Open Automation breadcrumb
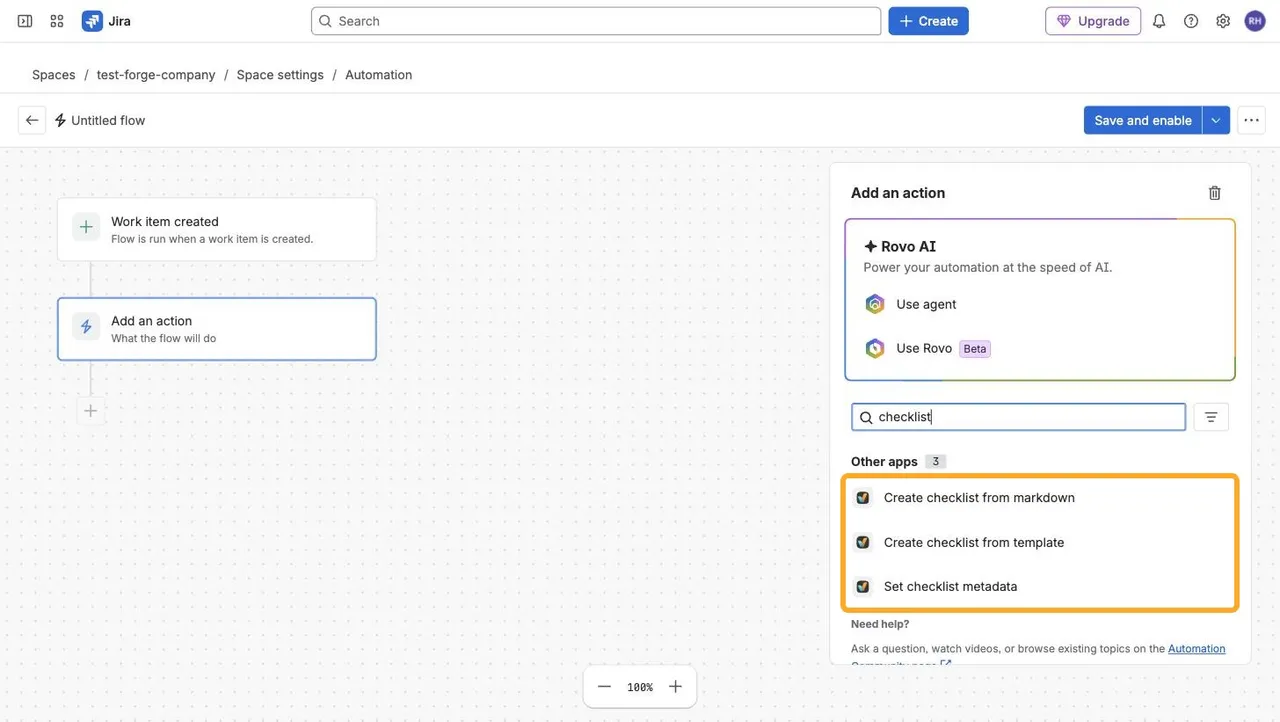The width and height of the screenshot is (1280, 722). point(378,75)
